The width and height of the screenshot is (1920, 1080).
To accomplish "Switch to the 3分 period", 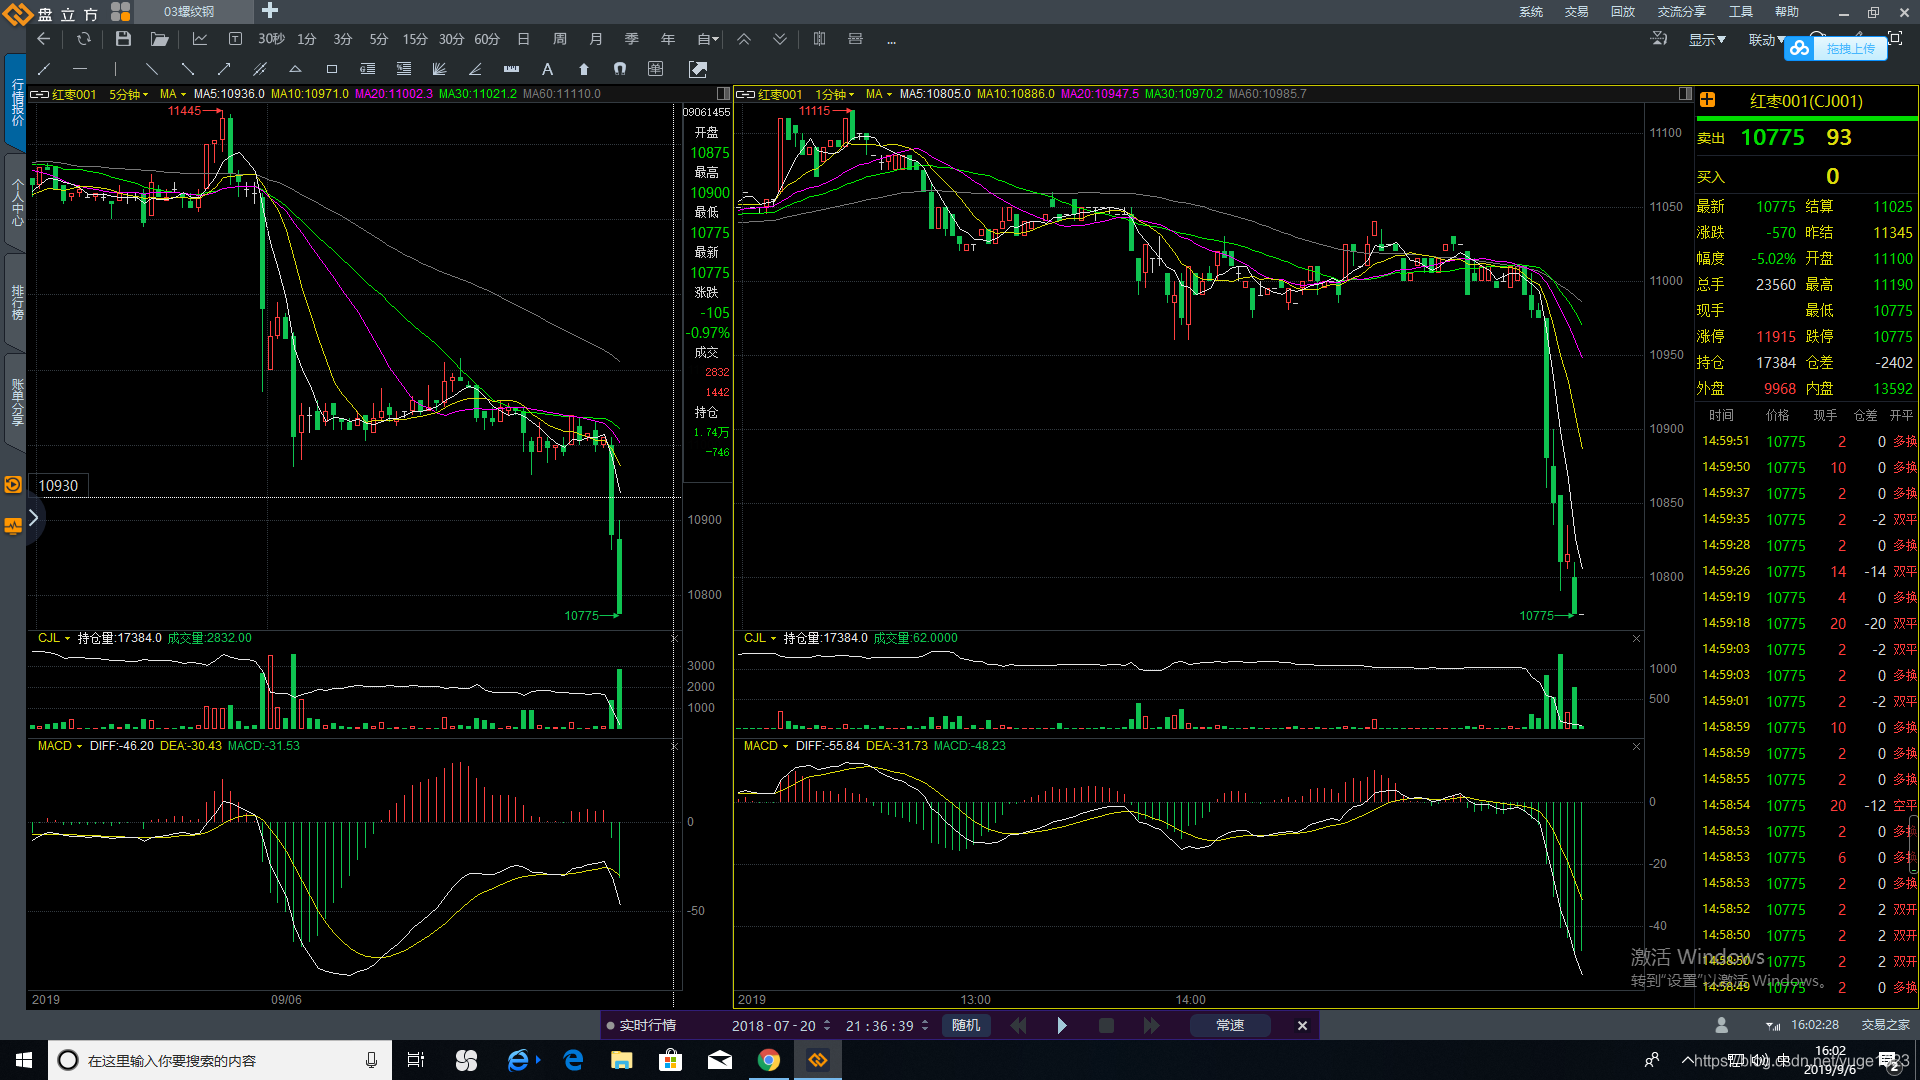I will pos(343,39).
